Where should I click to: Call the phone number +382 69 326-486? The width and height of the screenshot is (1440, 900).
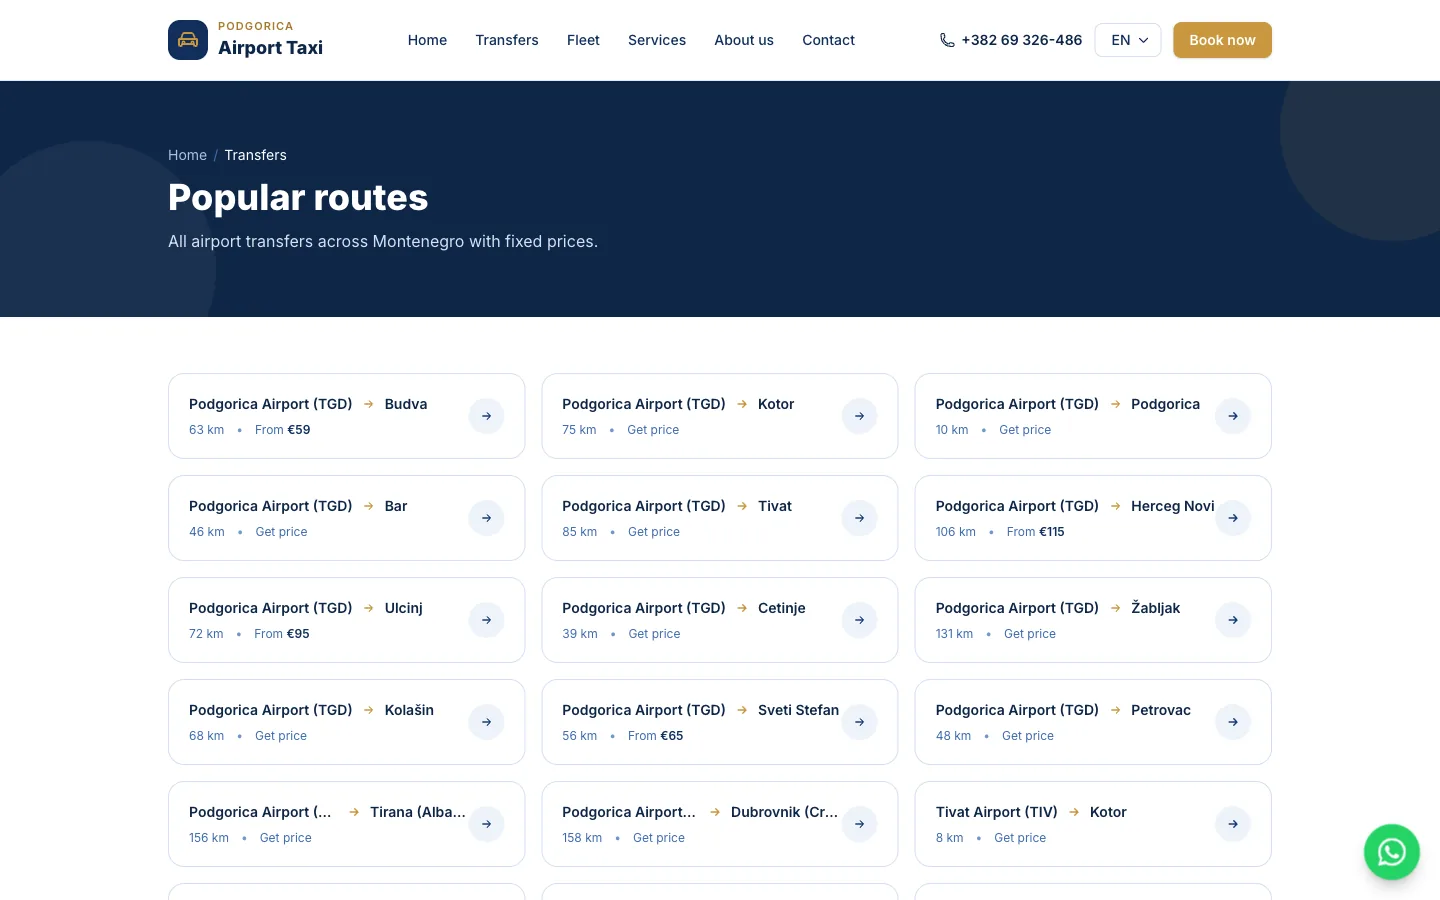coord(1021,40)
